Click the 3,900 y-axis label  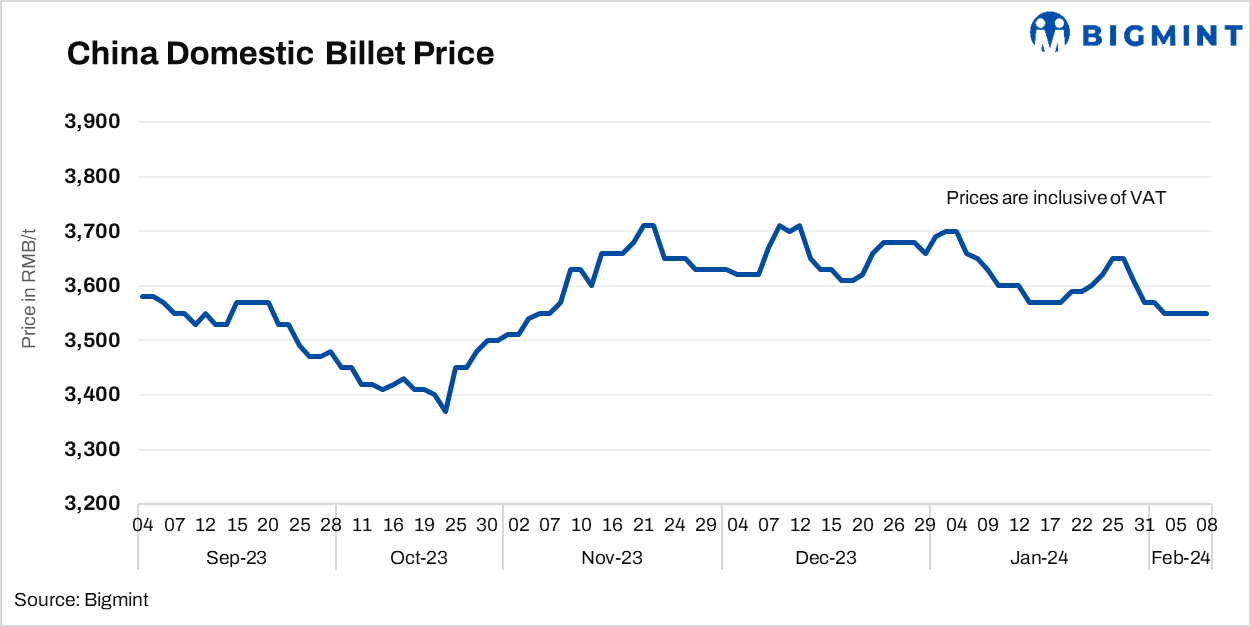(92, 122)
